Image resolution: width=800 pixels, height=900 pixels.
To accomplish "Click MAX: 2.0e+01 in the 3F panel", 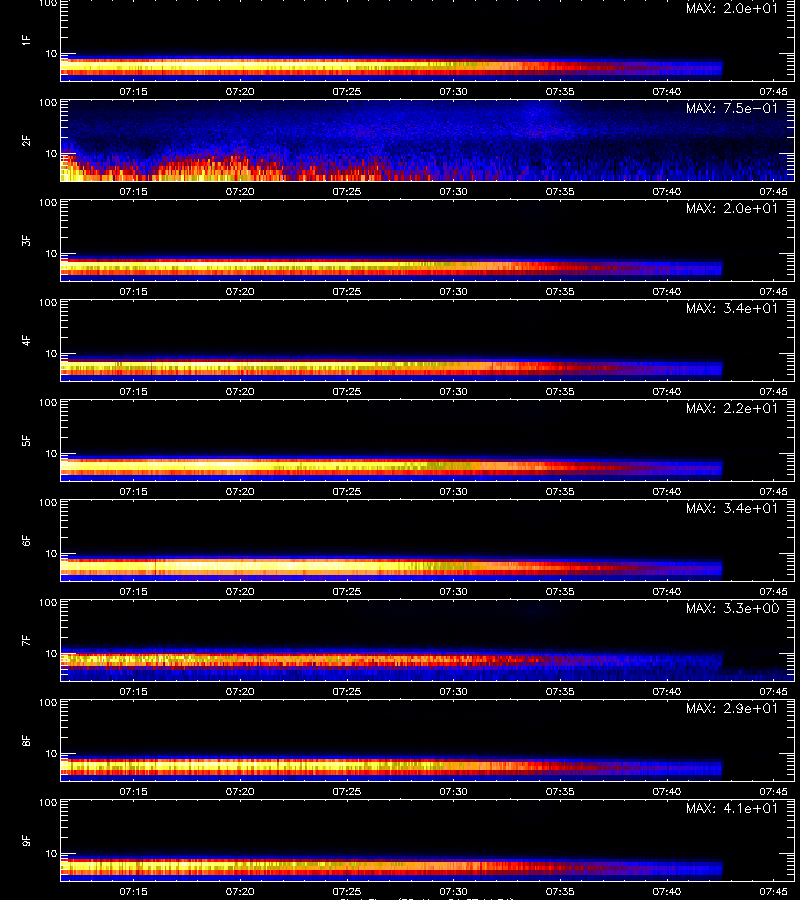I will (732, 208).
